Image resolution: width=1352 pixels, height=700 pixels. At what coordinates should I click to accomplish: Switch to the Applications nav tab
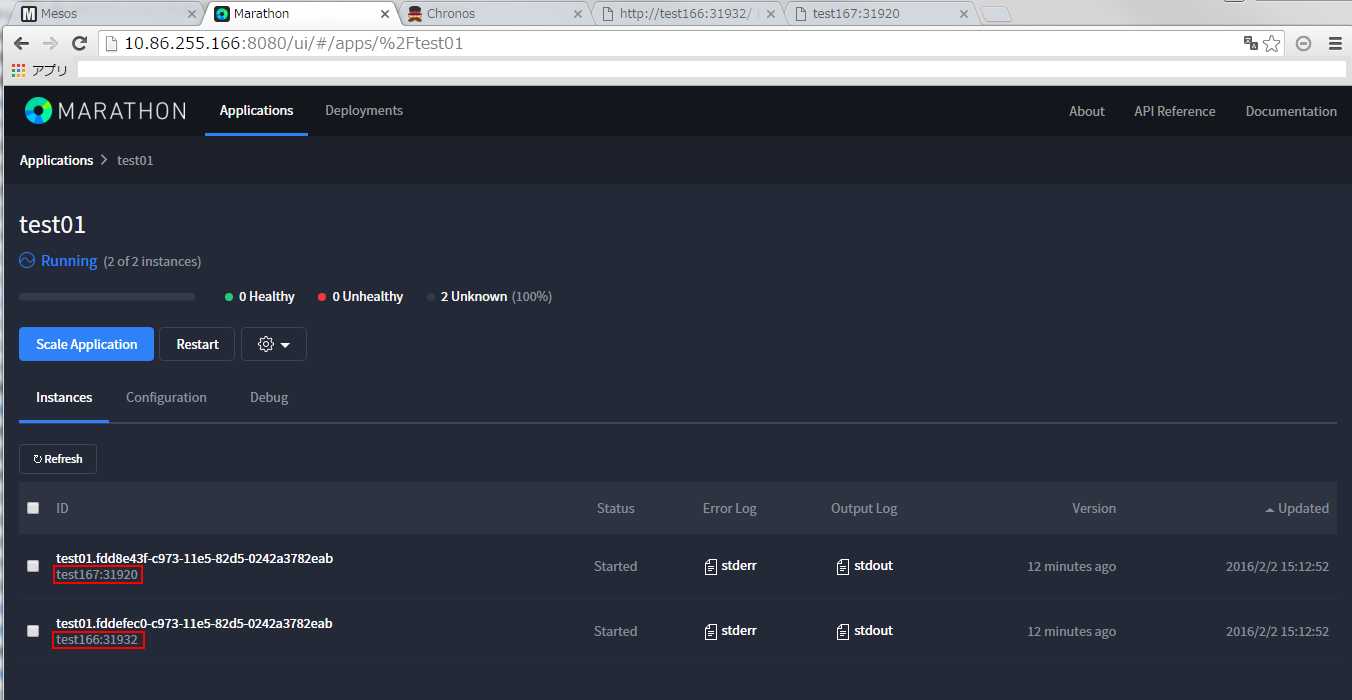pos(256,110)
